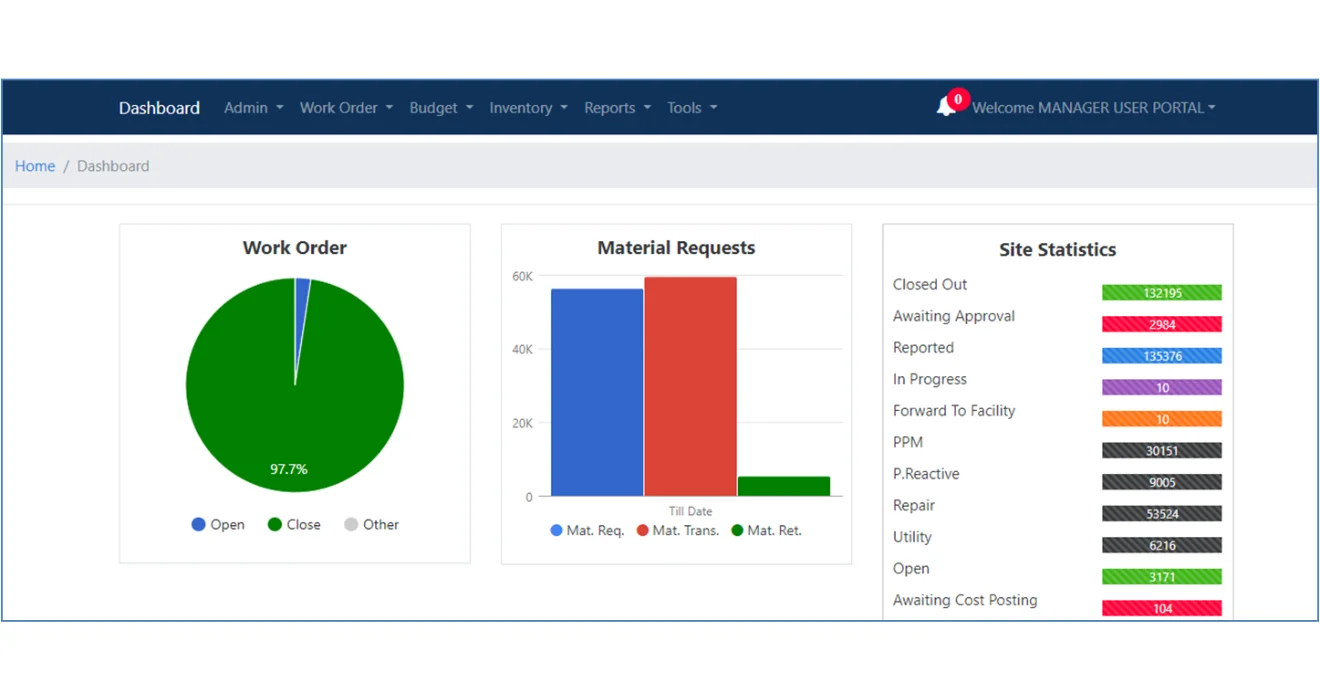The width and height of the screenshot is (1320, 700).
Task: Toggle the Close legend marker in Work Order chart
Action: [x=275, y=525]
